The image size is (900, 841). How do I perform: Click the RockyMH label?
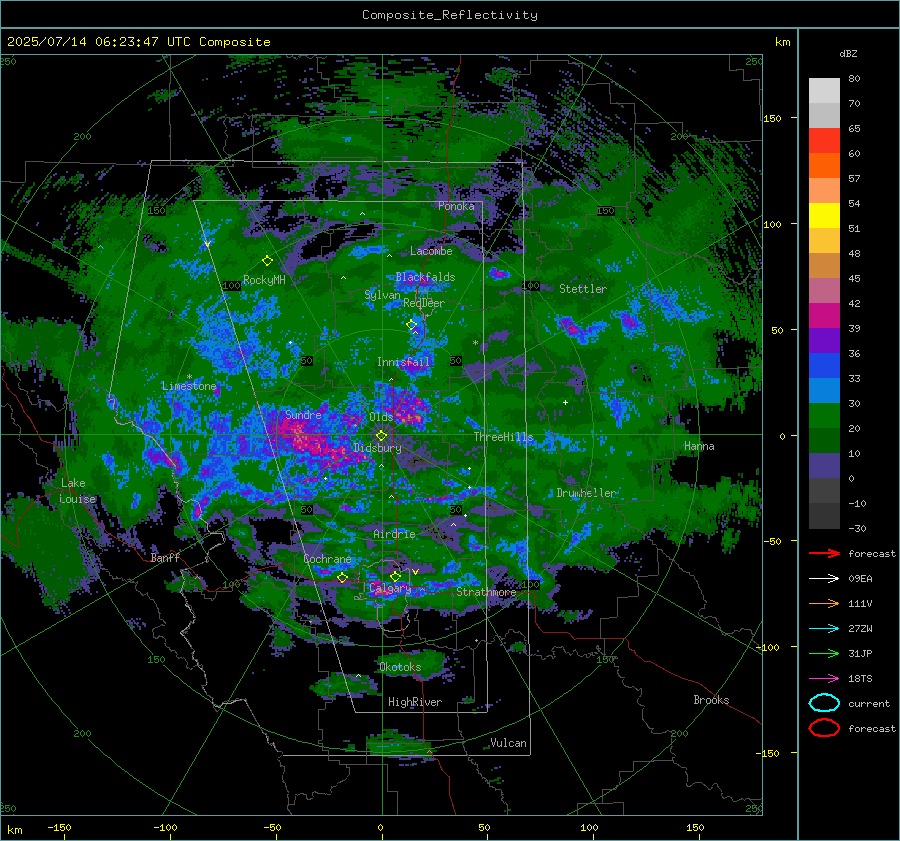tap(264, 280)
